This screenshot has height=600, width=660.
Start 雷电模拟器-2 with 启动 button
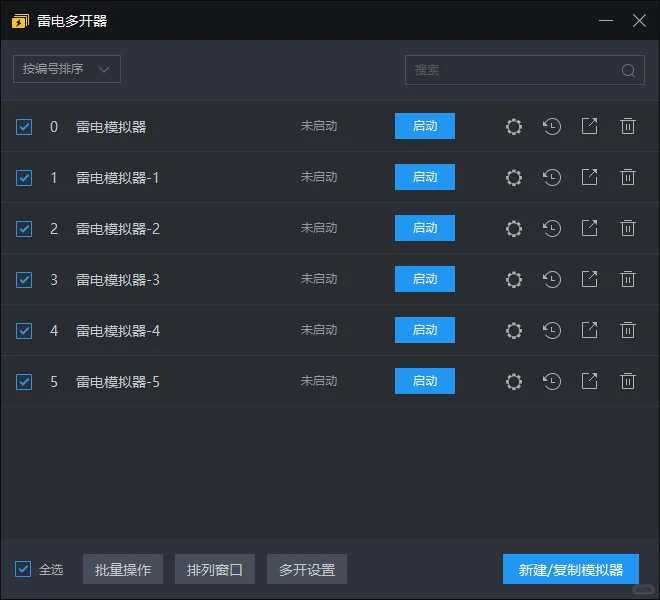(425, 228)
